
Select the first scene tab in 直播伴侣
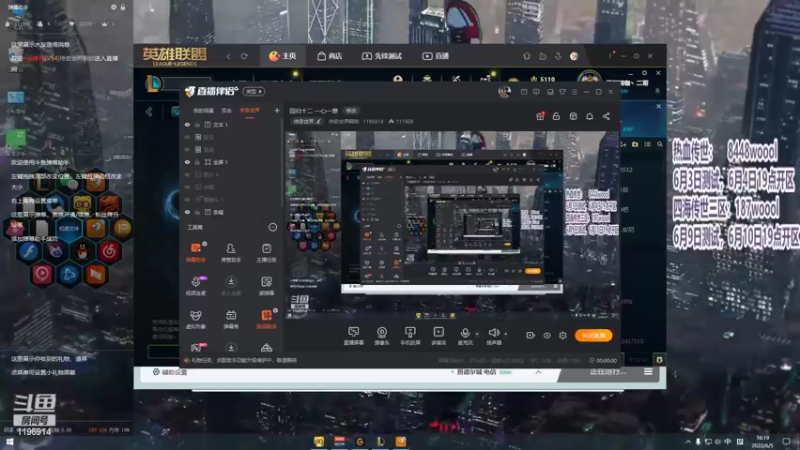[x=203, y=110]
